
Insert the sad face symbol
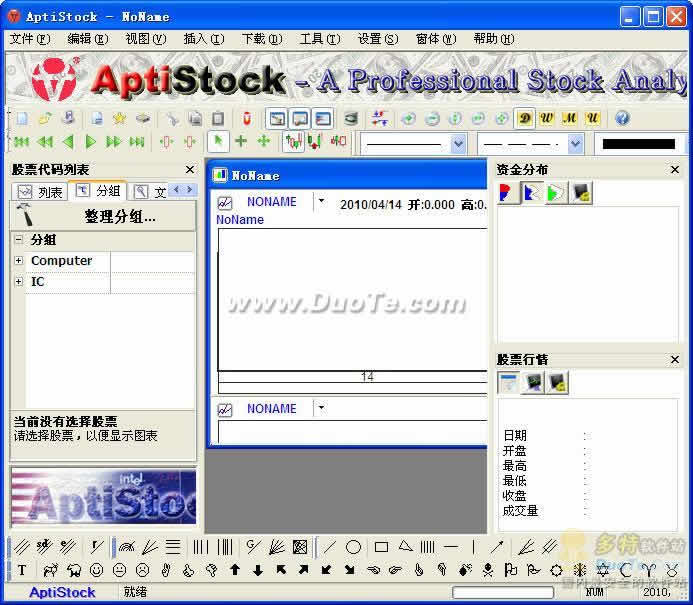point(142,570)
